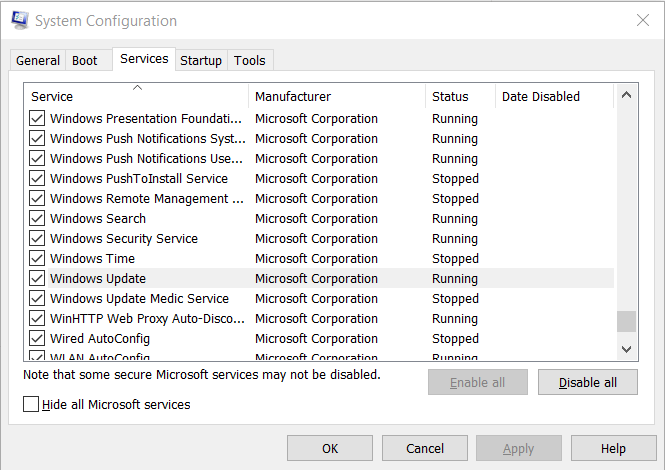The width and height of the screenshot is (665, 470).
Task: Enable Hide all Microsoft services checkbox
Action: point(31,404)
